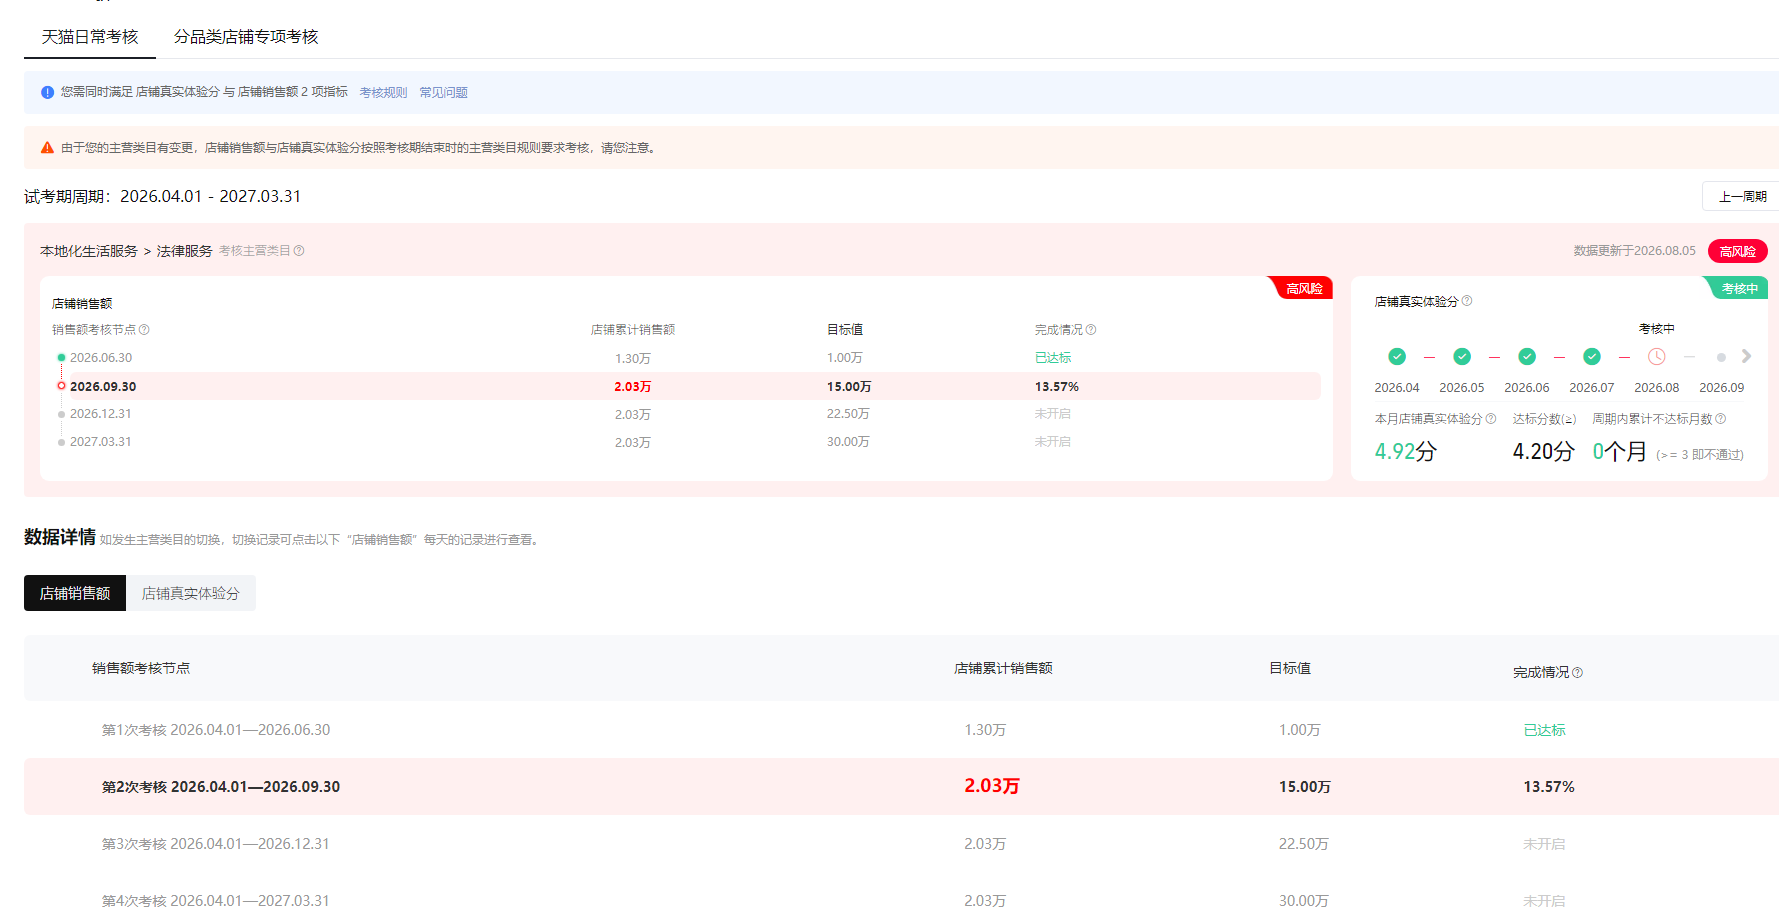1779x923 pixels.
Task: Click the 数据更新于2026.08.05 text
Action: 1635,251
